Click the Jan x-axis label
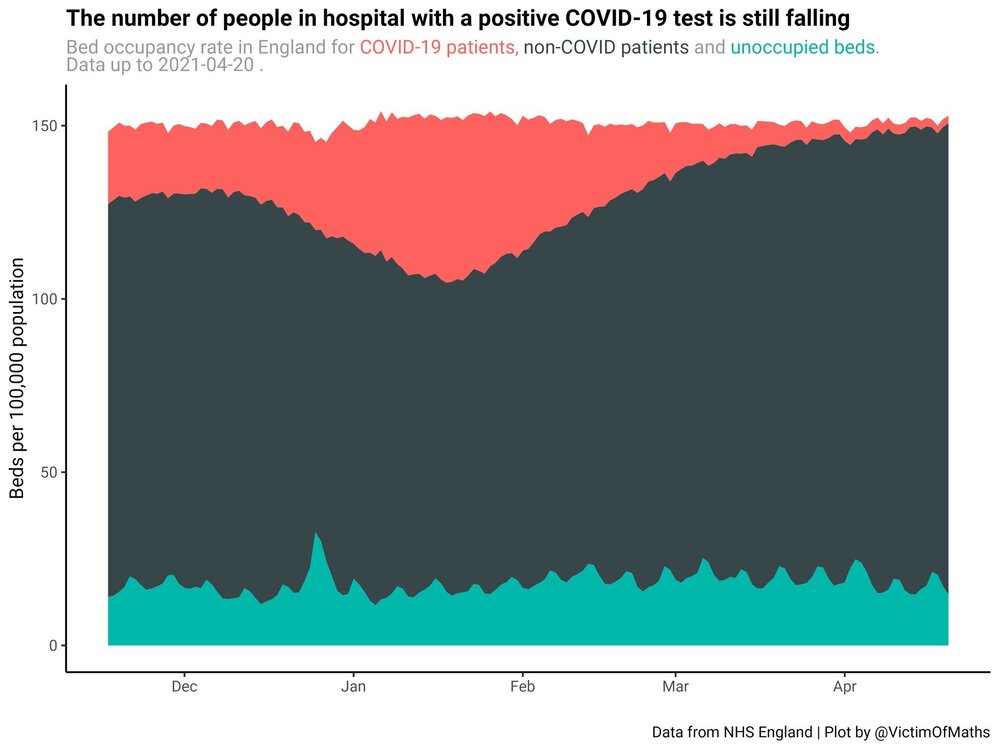The width and height of the screenshot is (1000, 750). pyautogui.click(x=353, y=687)
